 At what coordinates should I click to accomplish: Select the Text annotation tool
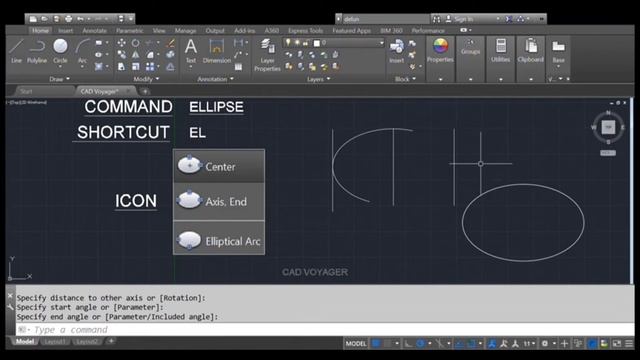(x=191, y=51)
